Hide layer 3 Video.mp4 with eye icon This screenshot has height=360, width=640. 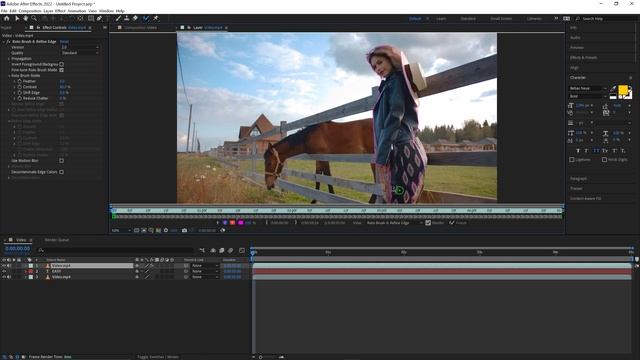click(x=4, y=277)
